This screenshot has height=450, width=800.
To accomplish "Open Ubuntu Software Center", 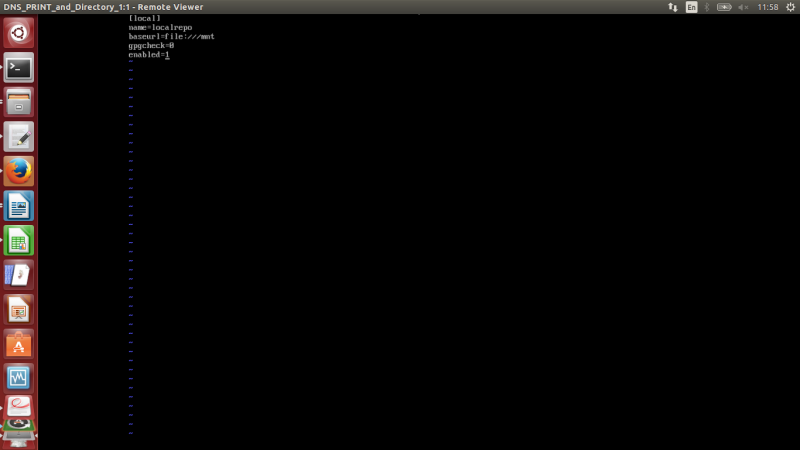I will (x=18, y=344).
